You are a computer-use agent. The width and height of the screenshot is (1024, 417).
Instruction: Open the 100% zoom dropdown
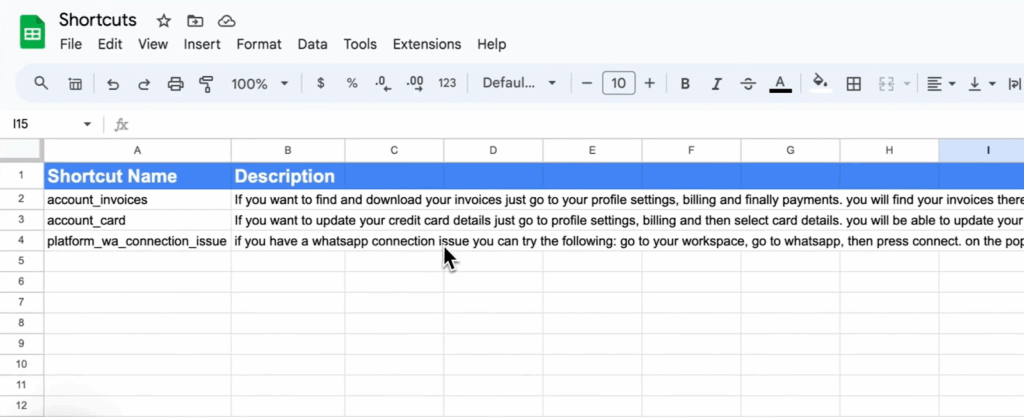(259, 84)
